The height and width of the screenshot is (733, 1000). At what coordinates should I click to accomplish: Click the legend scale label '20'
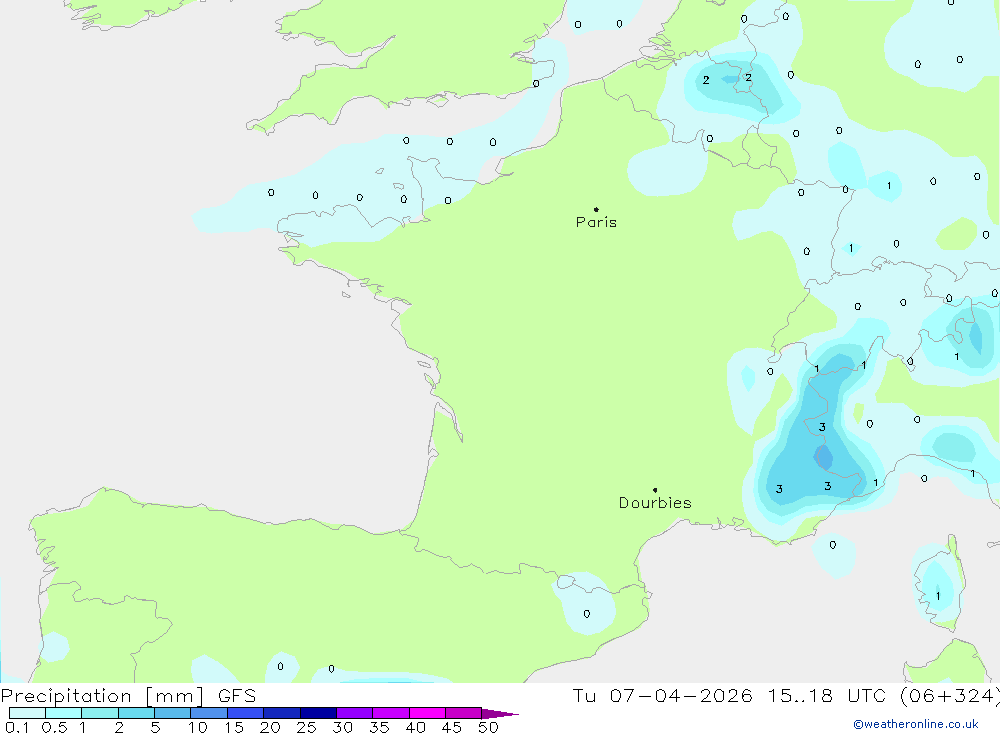tap(270, 727)
